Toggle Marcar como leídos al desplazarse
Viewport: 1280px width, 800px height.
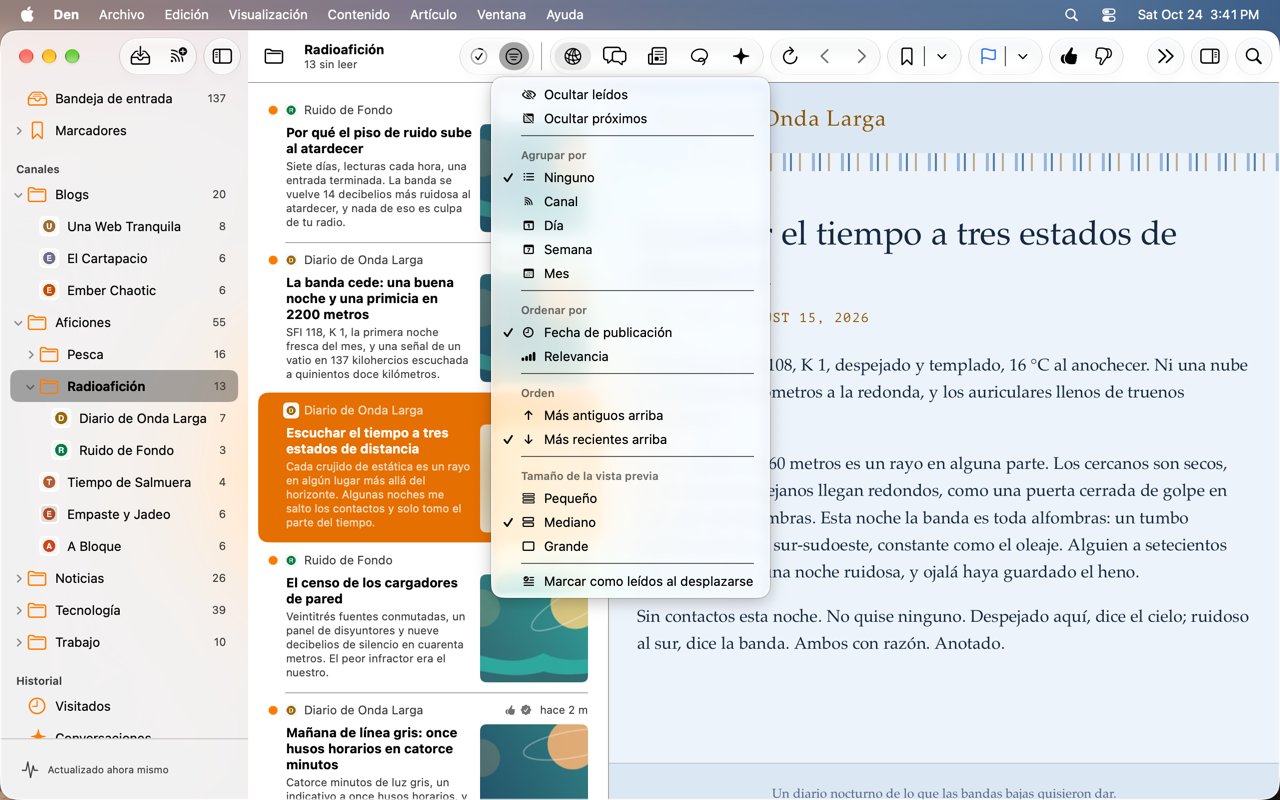(631, 582)
